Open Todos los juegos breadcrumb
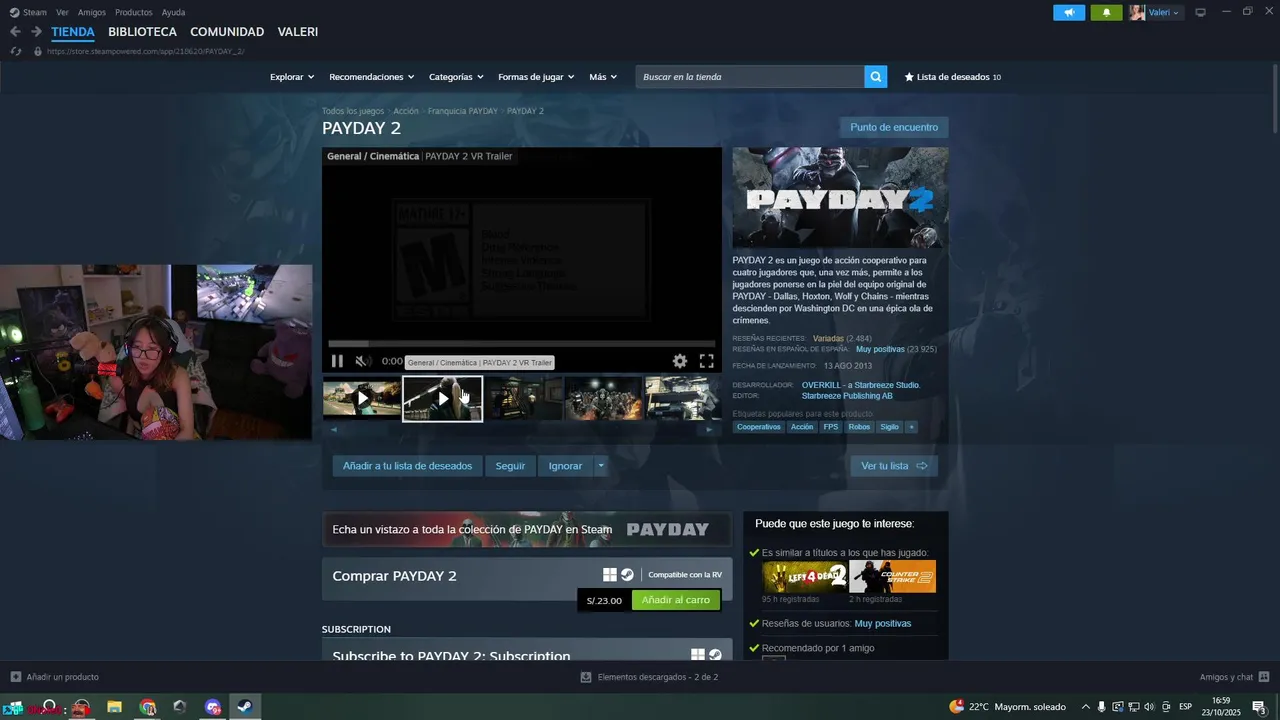Image resolution: width=1280 pixels, height=720 pixels. [353, 111]
